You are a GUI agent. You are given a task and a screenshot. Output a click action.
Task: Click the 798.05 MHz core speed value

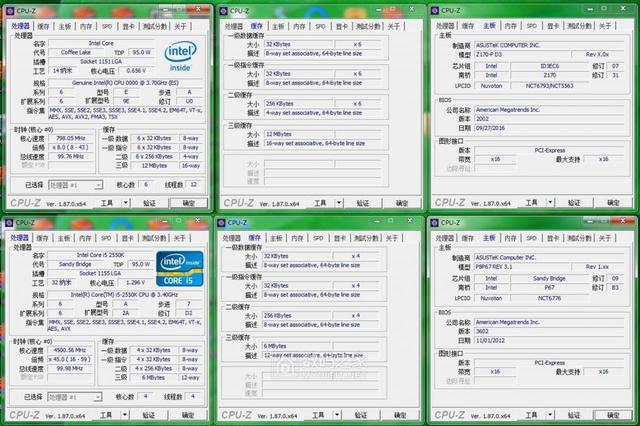(x=71, y=138)
